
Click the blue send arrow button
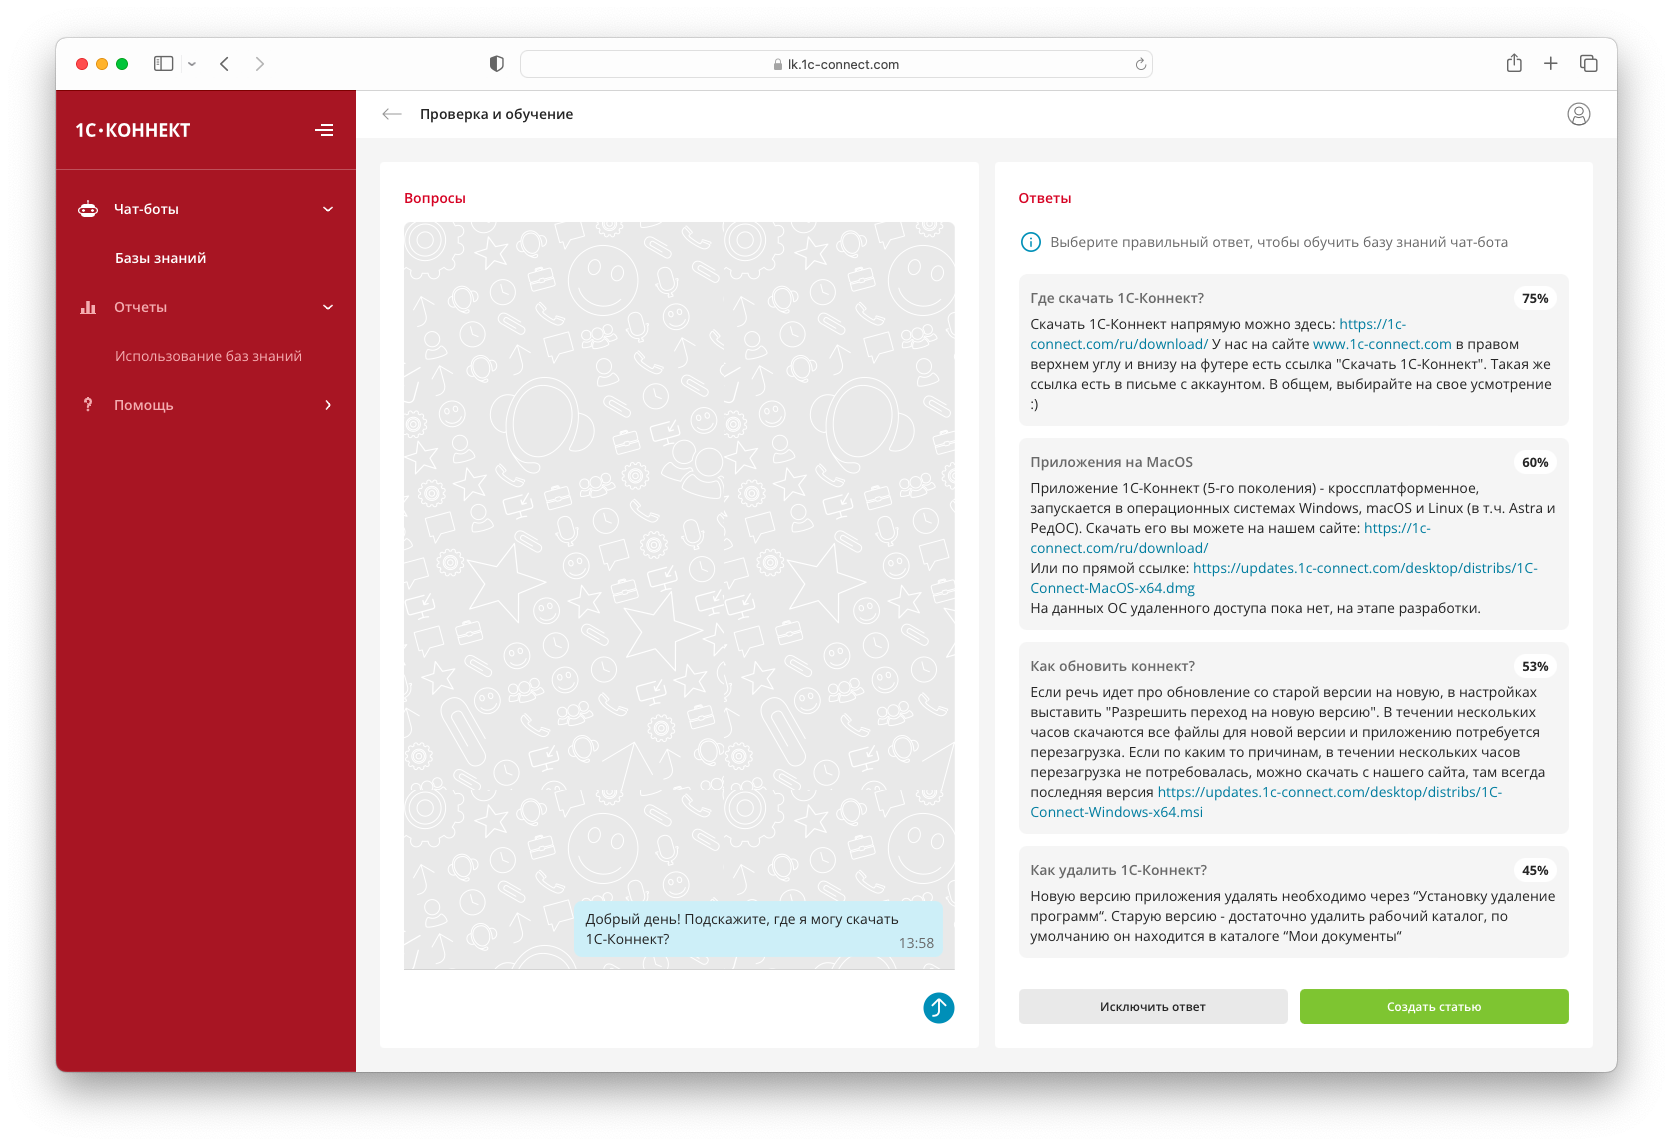938,1007
